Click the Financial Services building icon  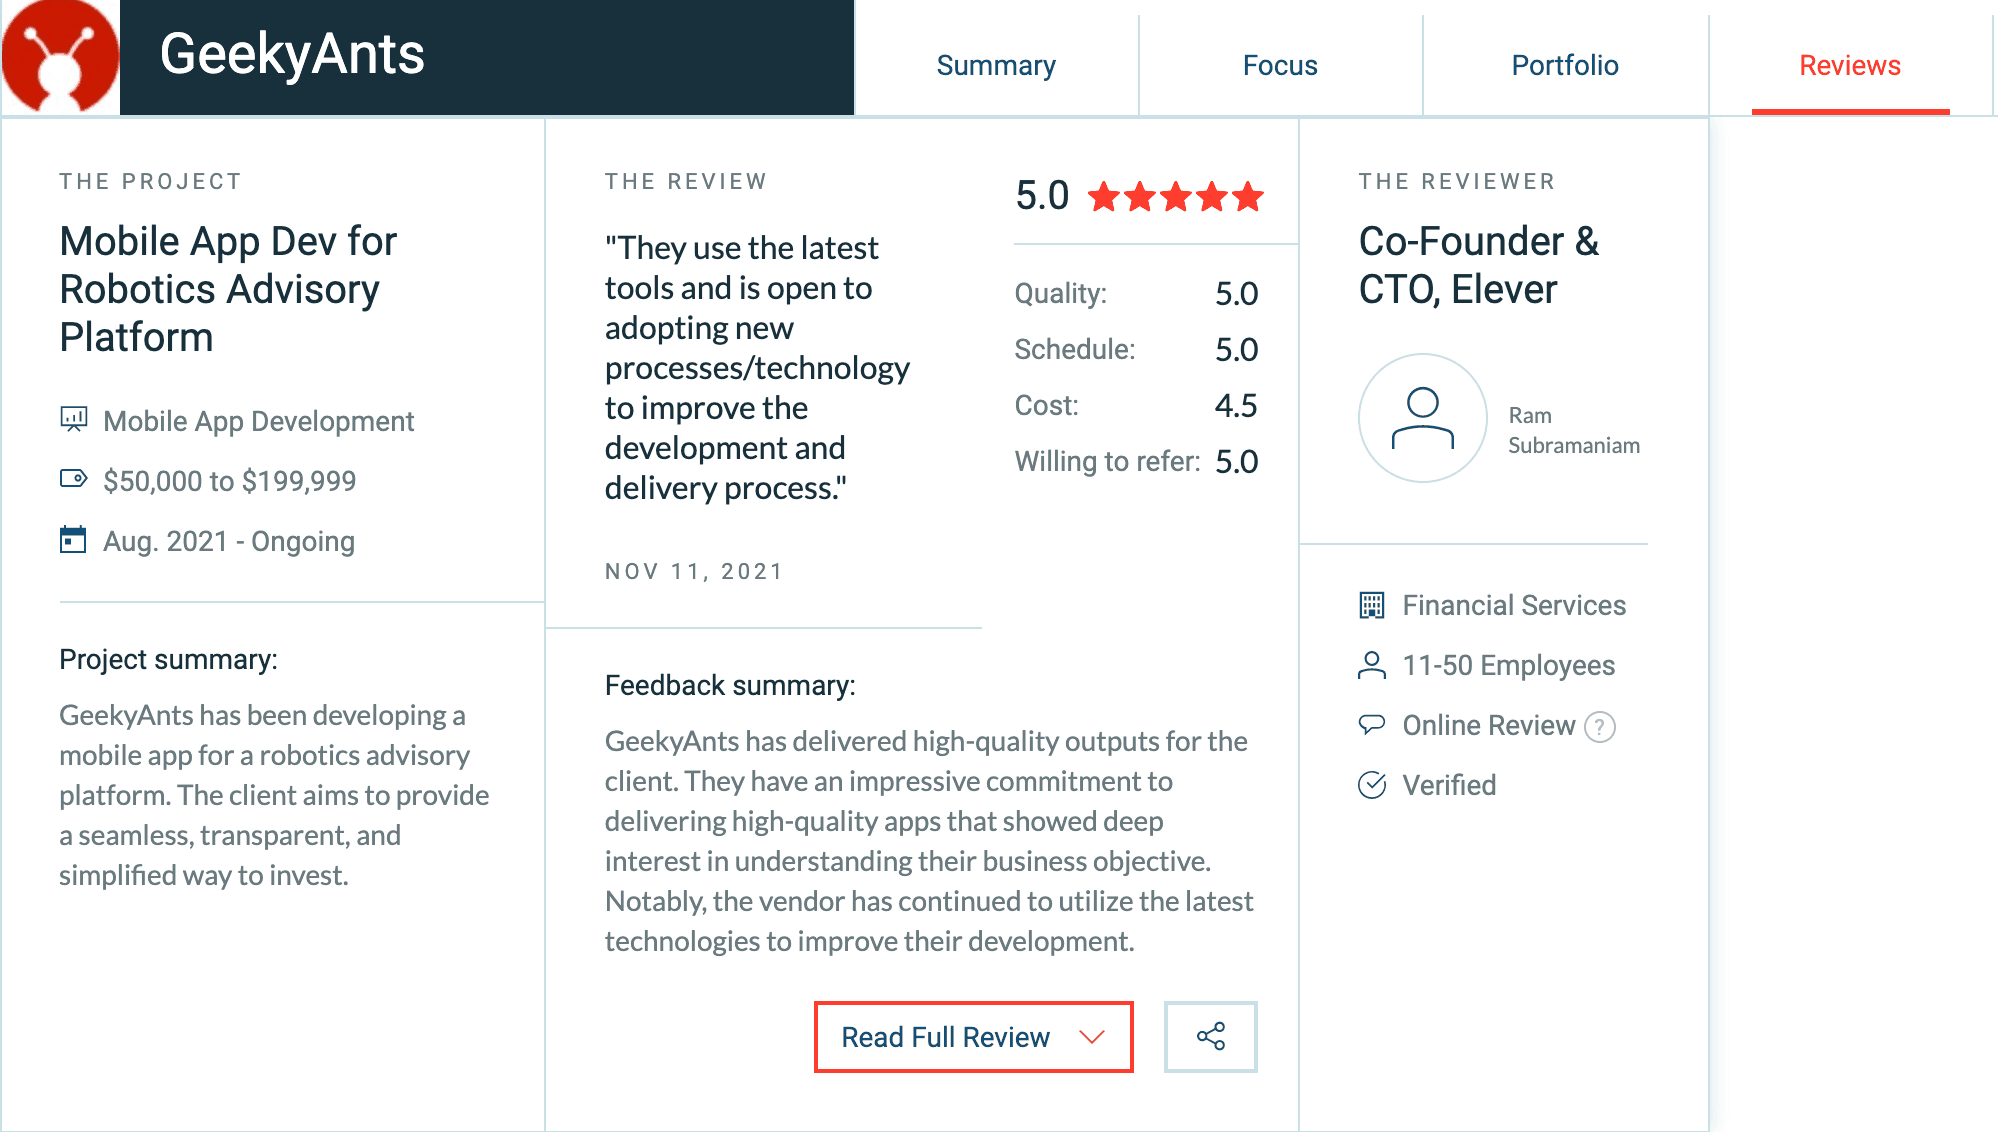[x=1372, y=606]
